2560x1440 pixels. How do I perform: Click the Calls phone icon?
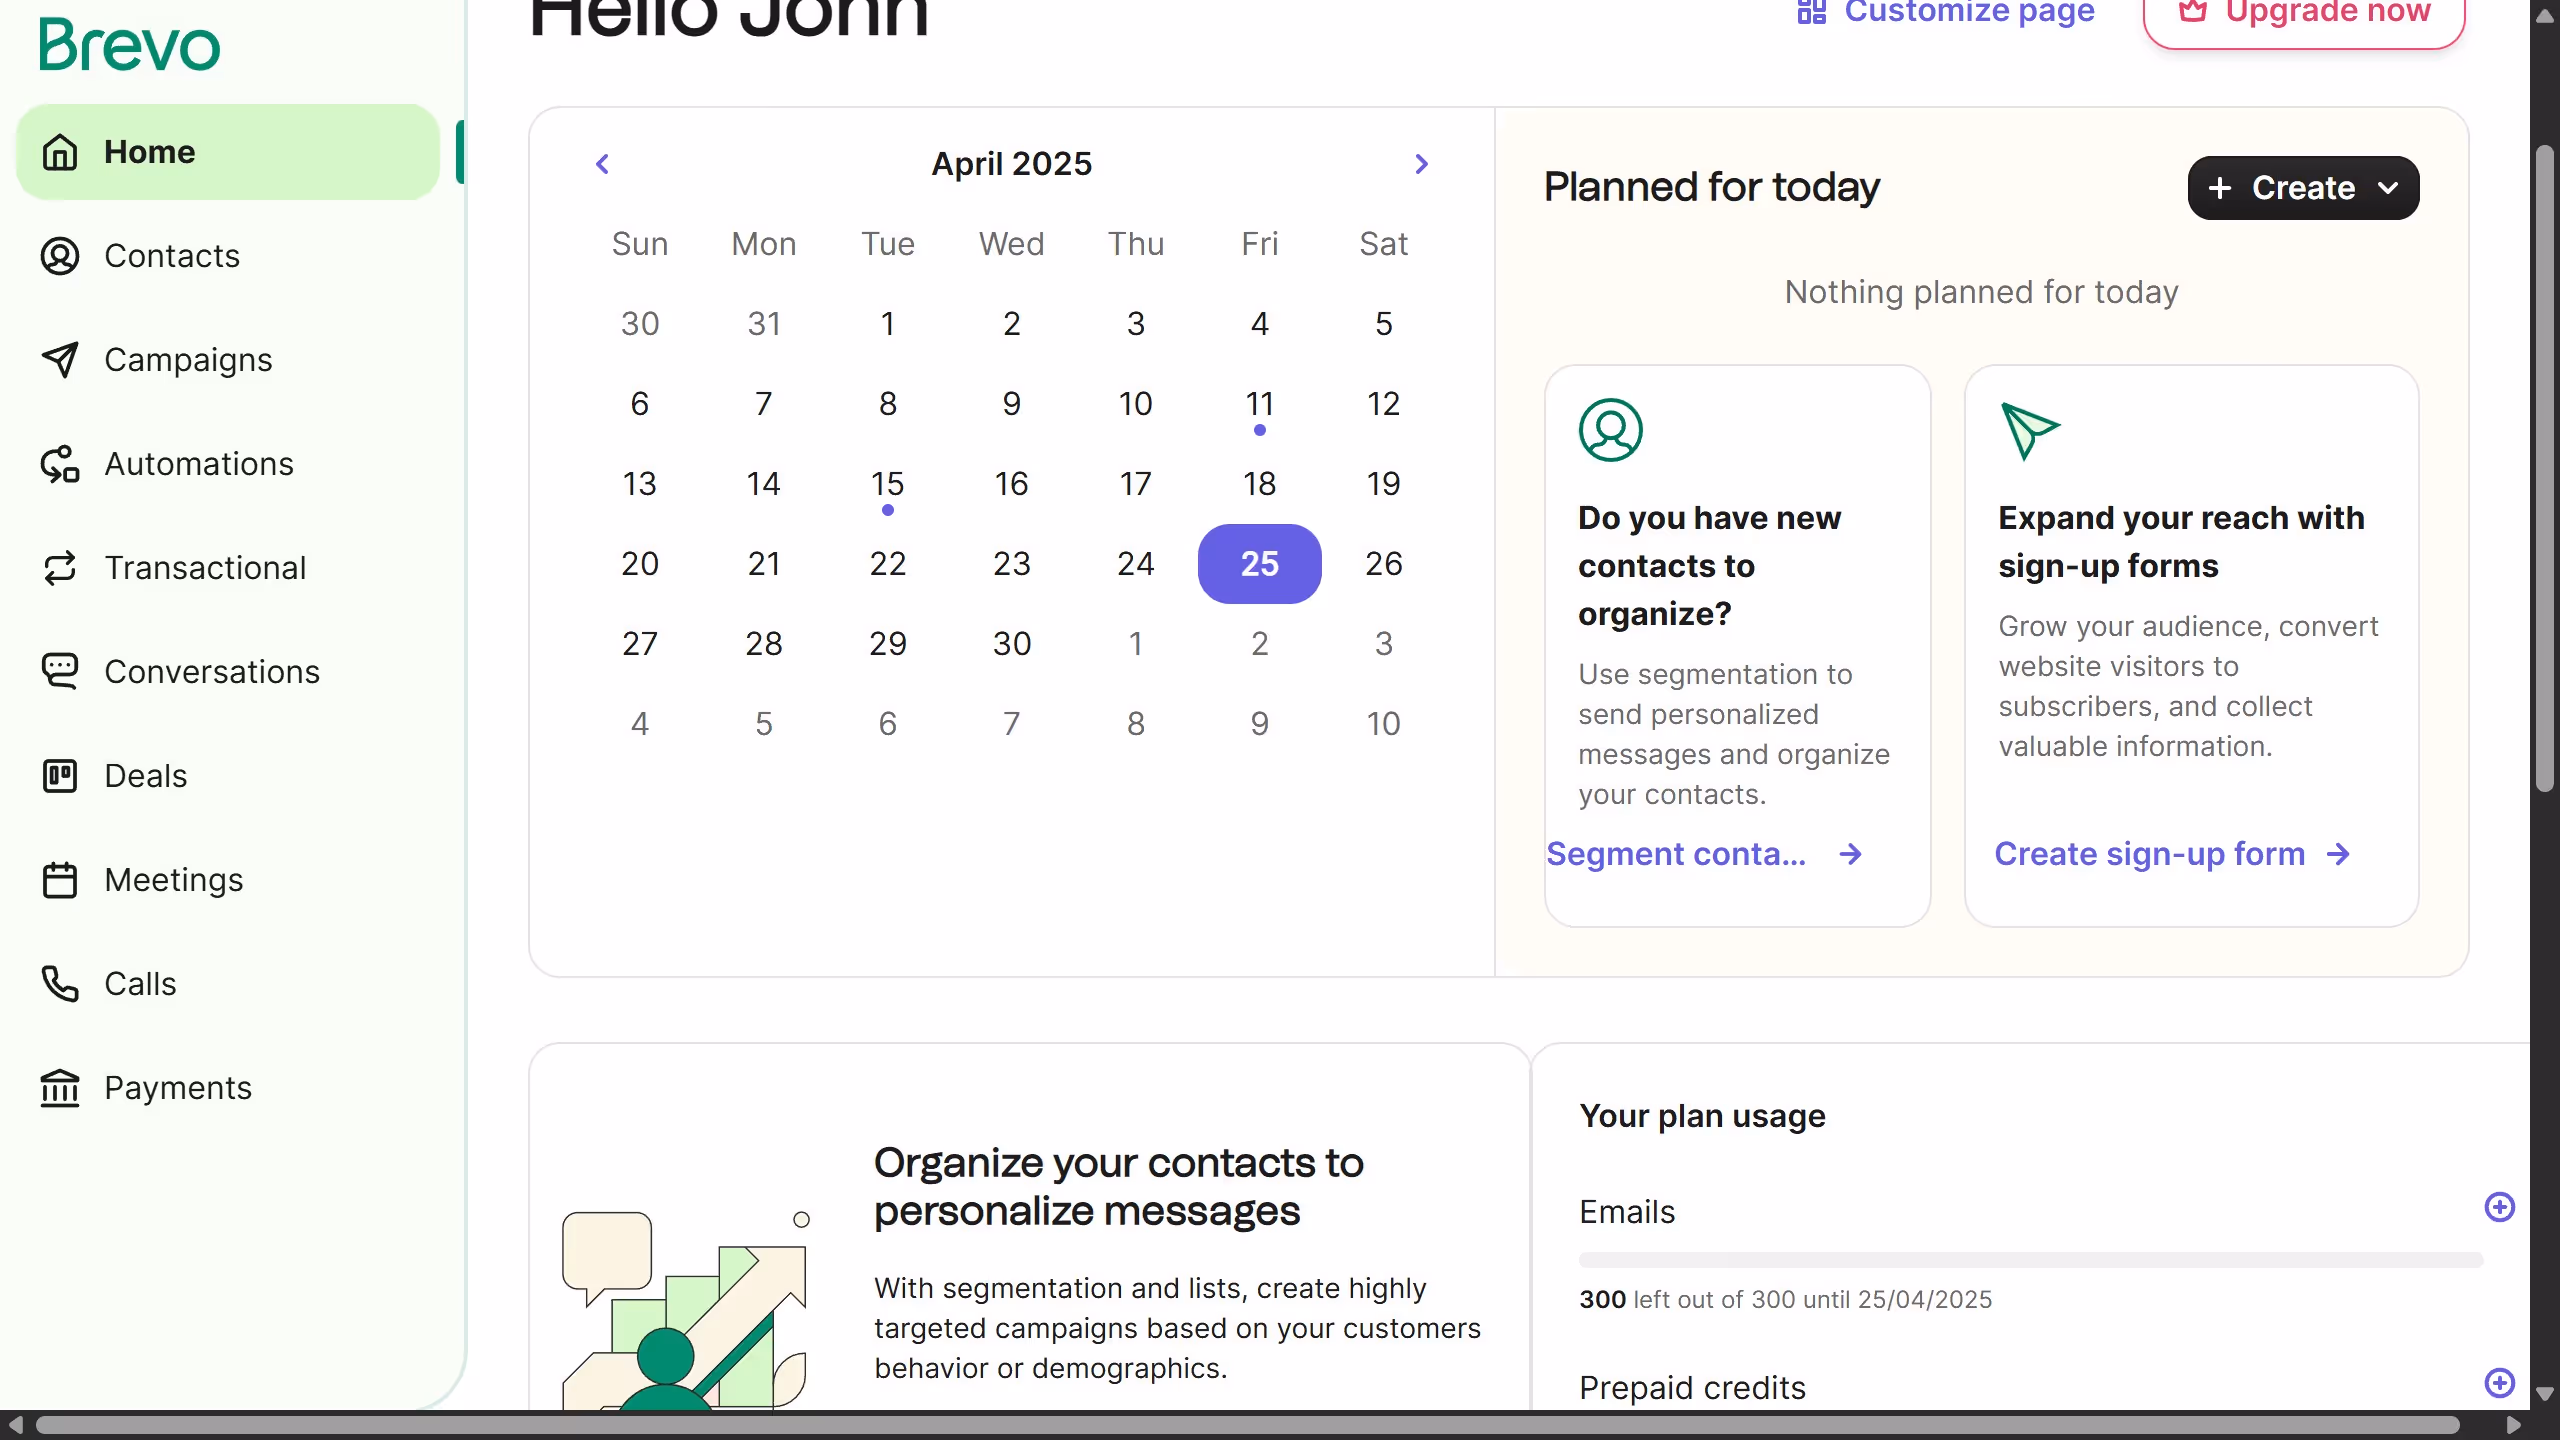(60, 984)
